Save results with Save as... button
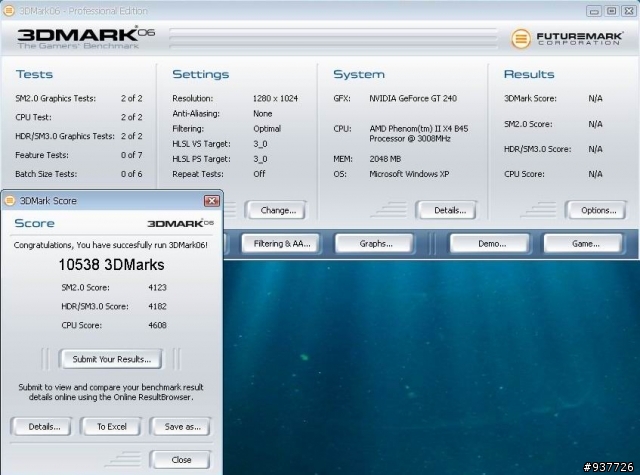Viewport: 640px width, 475px height. coord(182,427)
